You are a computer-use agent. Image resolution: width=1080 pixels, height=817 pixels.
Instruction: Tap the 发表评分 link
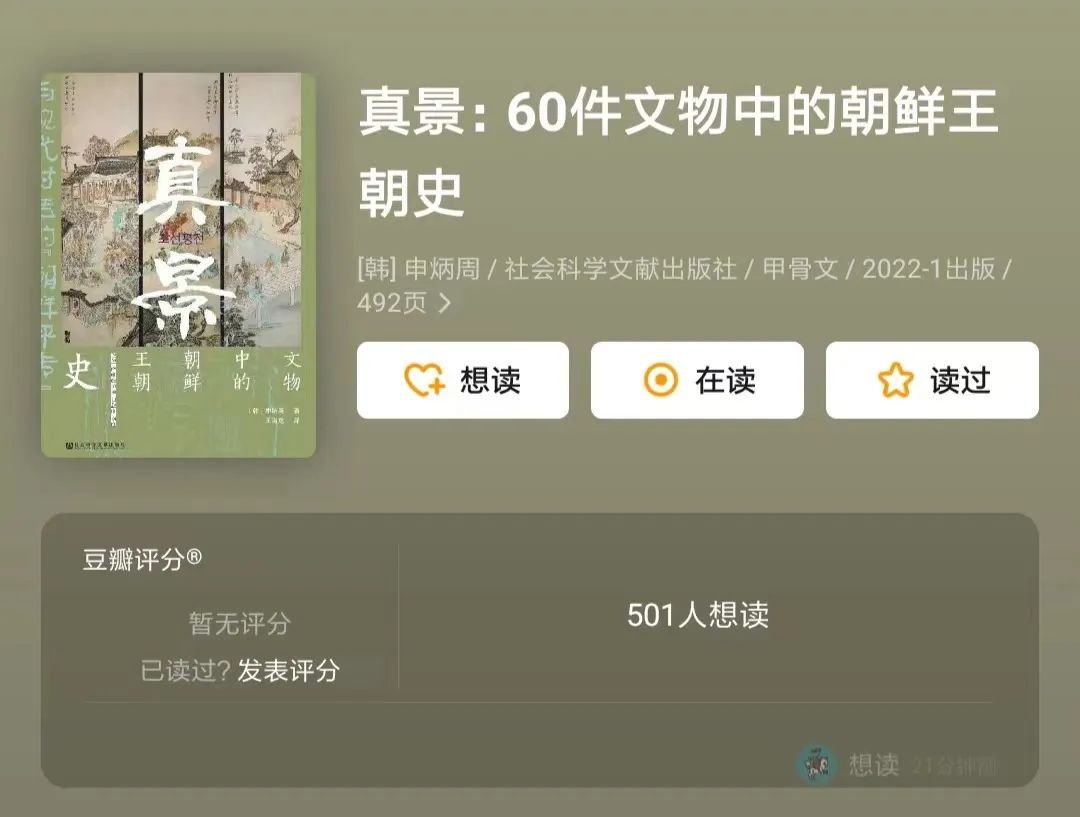coord(289,670)
